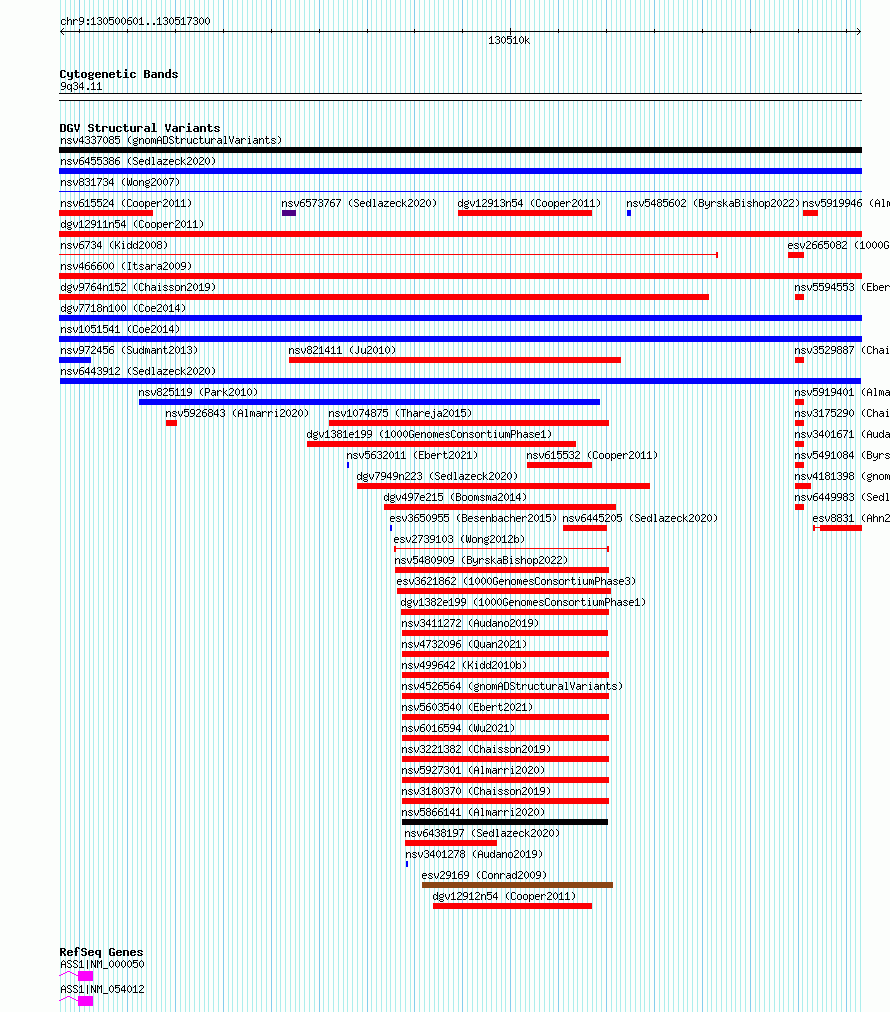The height and width of the screenshot is (1012, 890).
Task: Select the nsv6455386 Sedlazeck2020 variant label
Action: [138, 161]
